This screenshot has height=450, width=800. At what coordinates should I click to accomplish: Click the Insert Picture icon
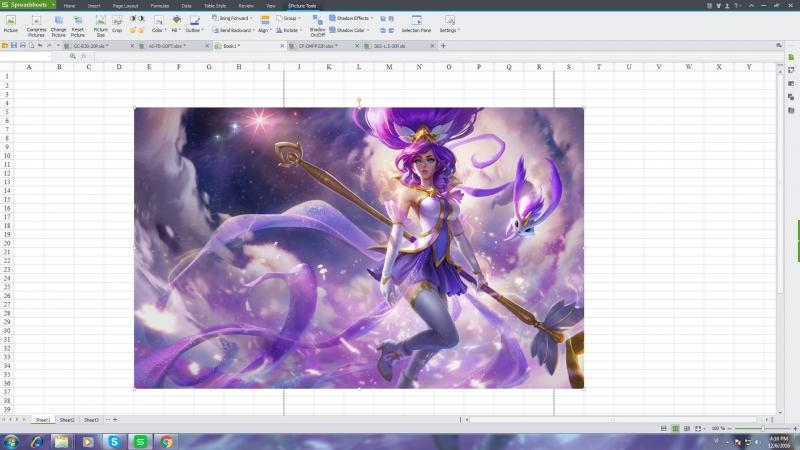tap(11, 23)
